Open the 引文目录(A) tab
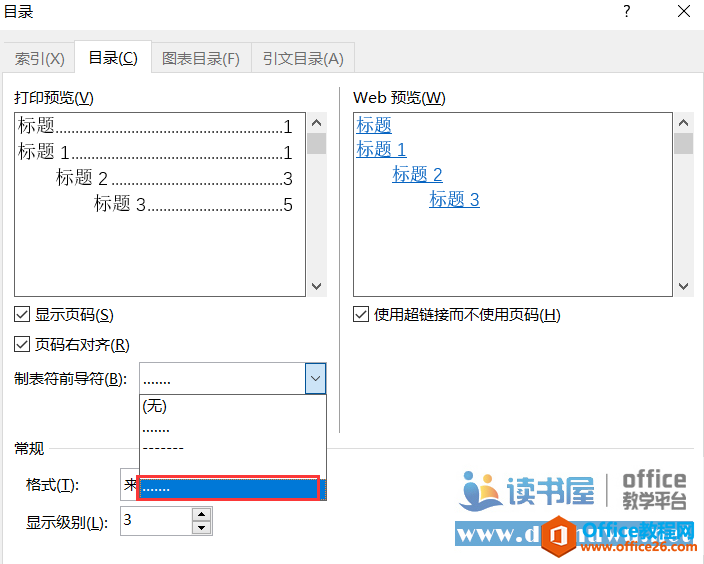704x564 pixels. tap(303, 58)
